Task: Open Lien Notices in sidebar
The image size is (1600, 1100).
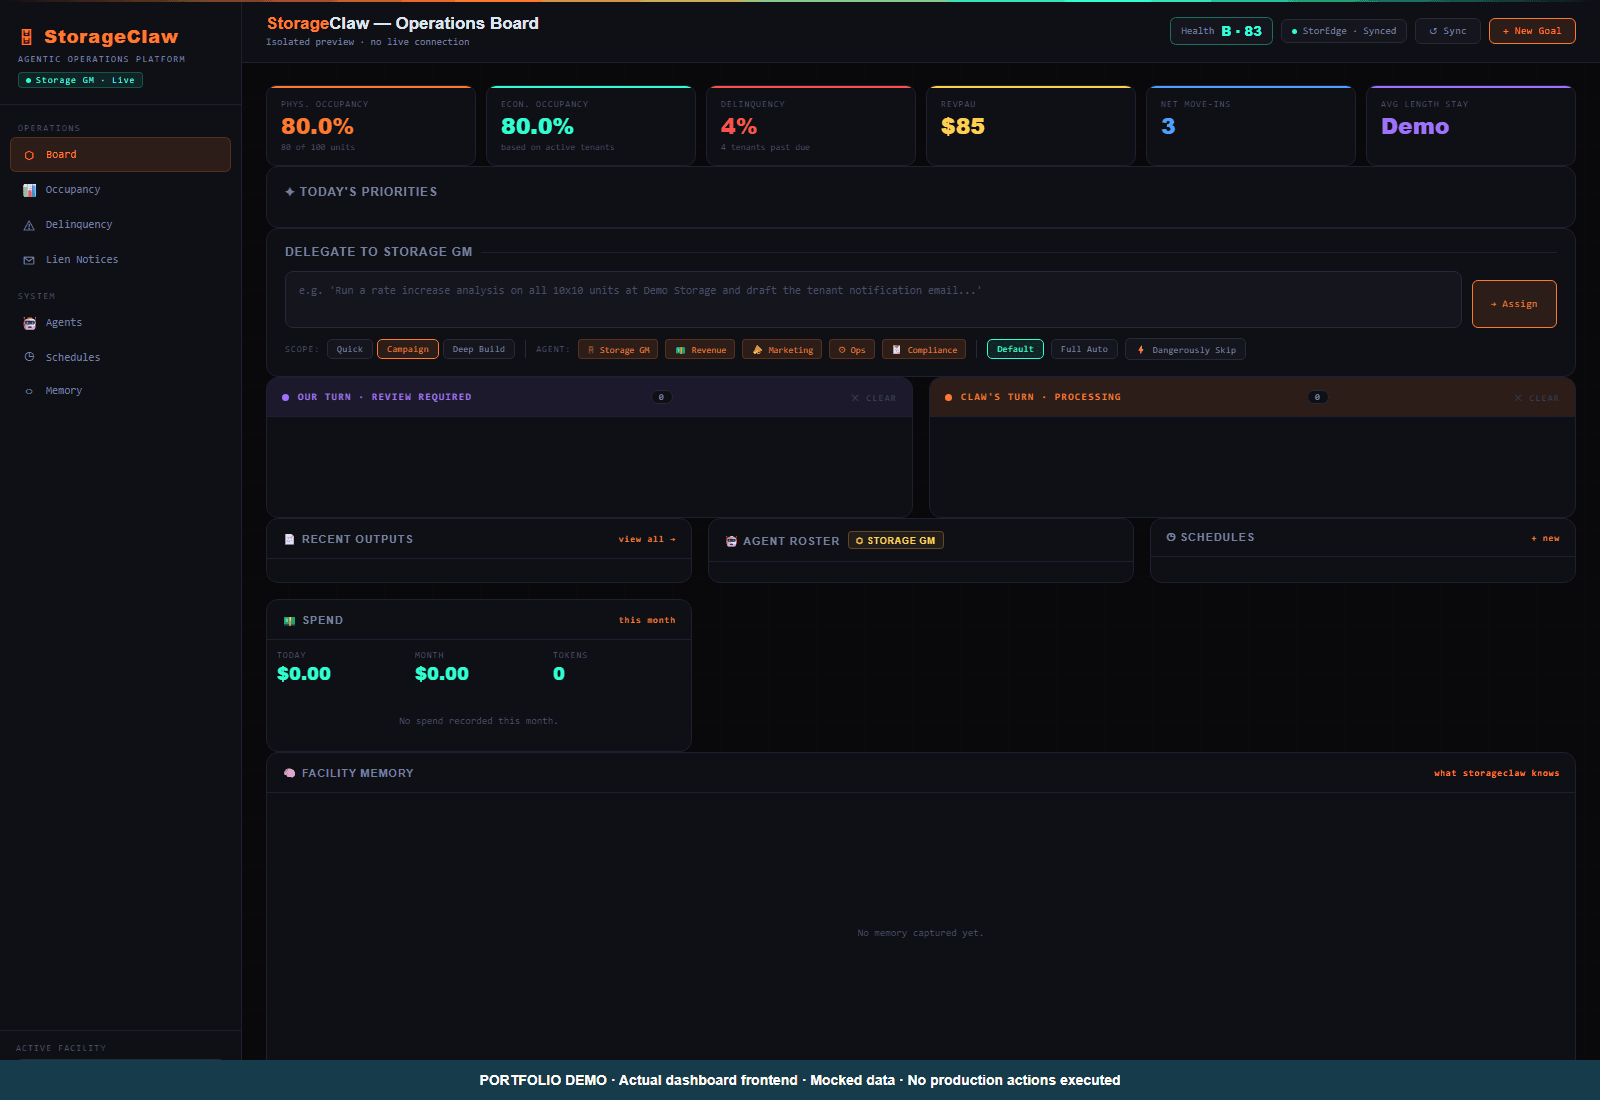Action: click(x=120, y=260)
